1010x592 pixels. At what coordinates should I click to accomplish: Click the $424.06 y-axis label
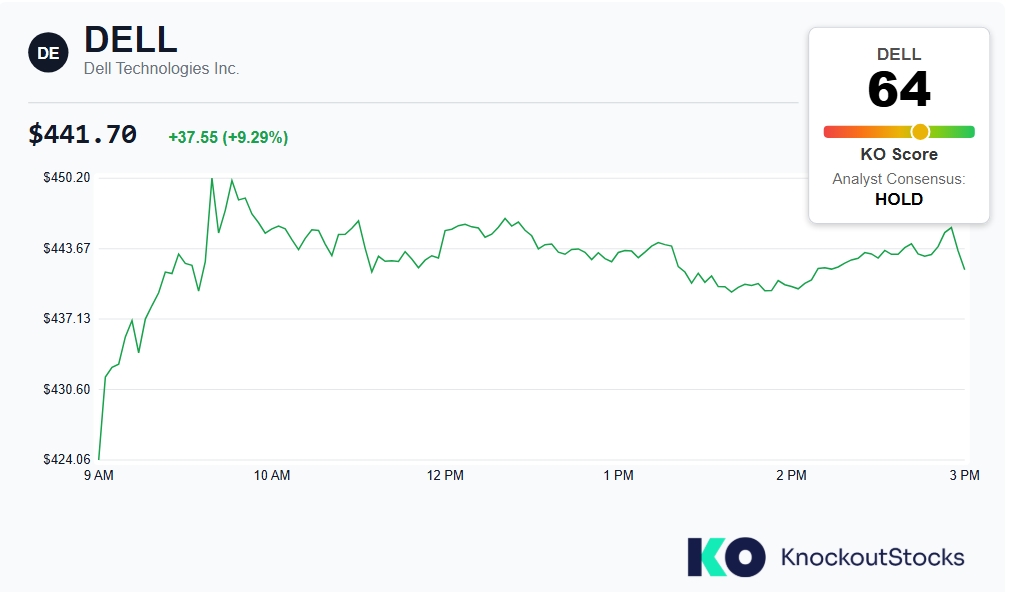[67, 459]
